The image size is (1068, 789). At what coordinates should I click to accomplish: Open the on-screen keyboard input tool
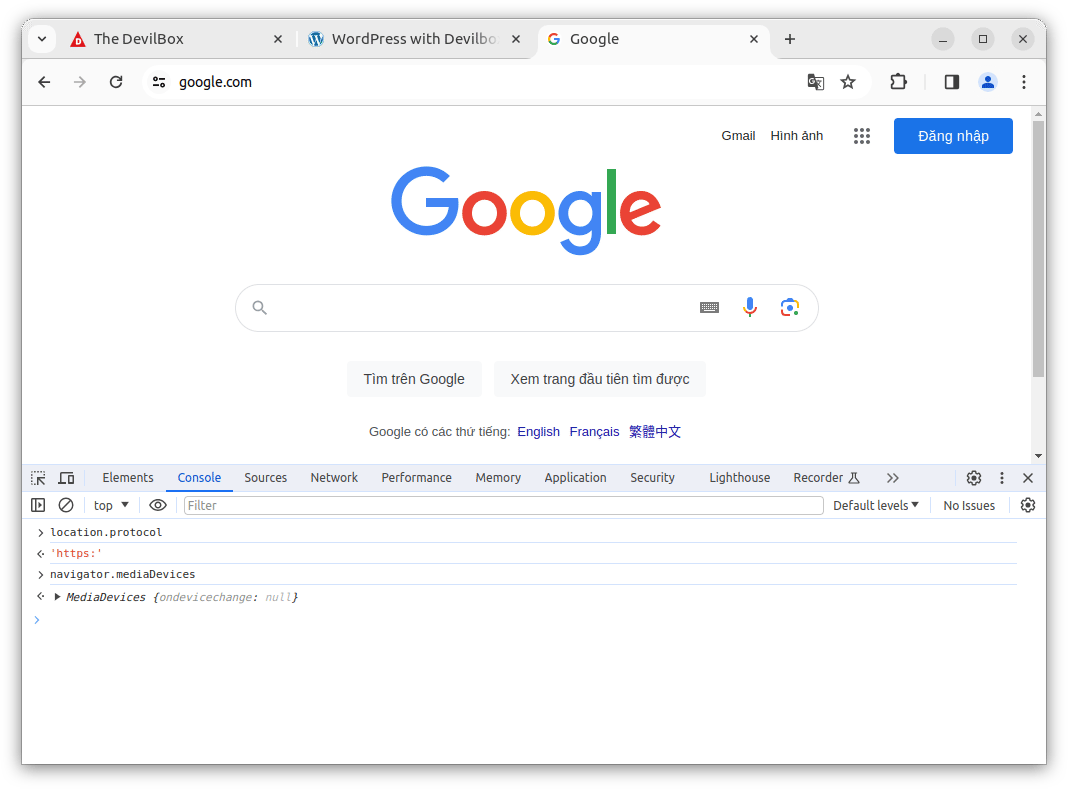(709, 307)
